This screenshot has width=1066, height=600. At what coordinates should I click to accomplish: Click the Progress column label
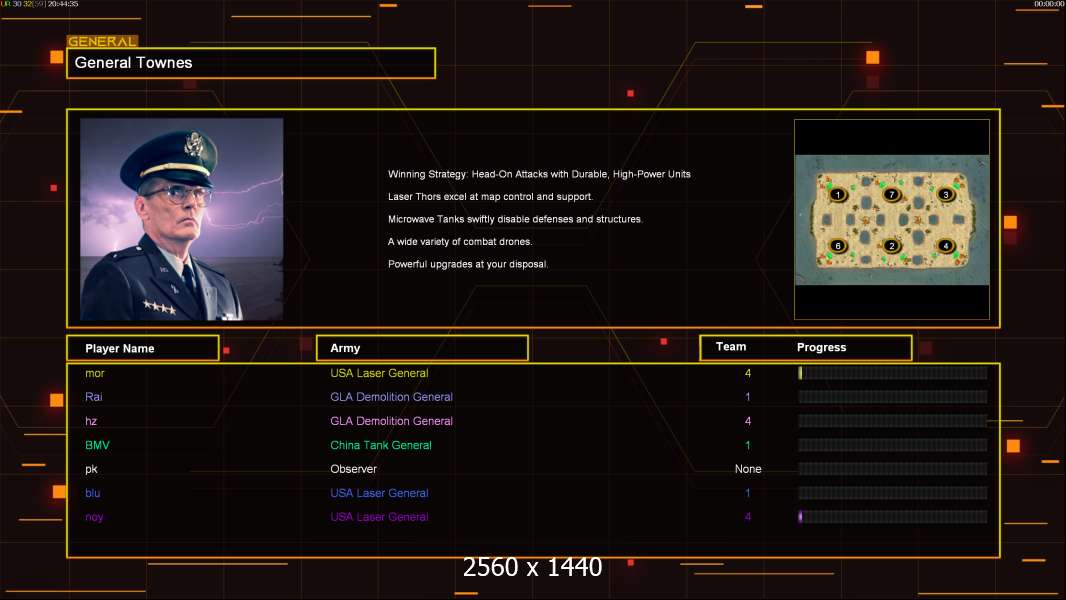821,348
